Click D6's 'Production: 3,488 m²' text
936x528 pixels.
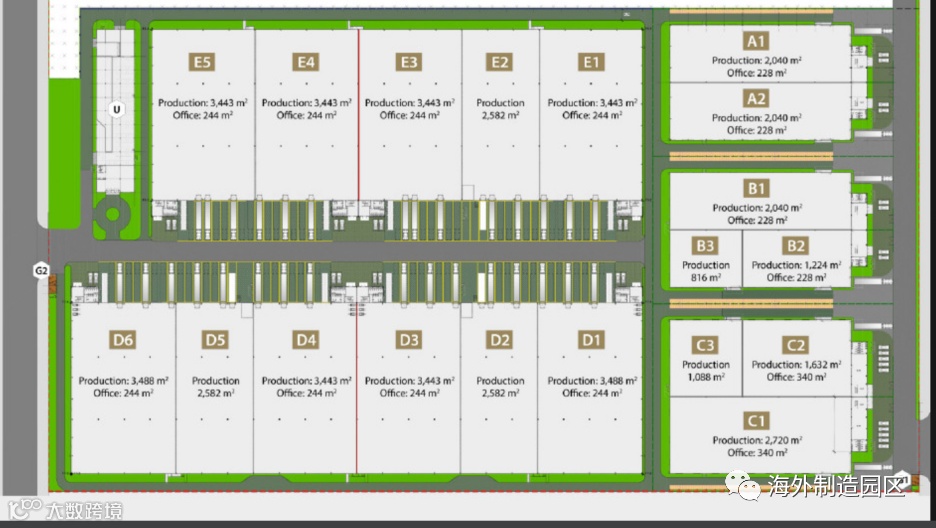(x=124, y=381)
